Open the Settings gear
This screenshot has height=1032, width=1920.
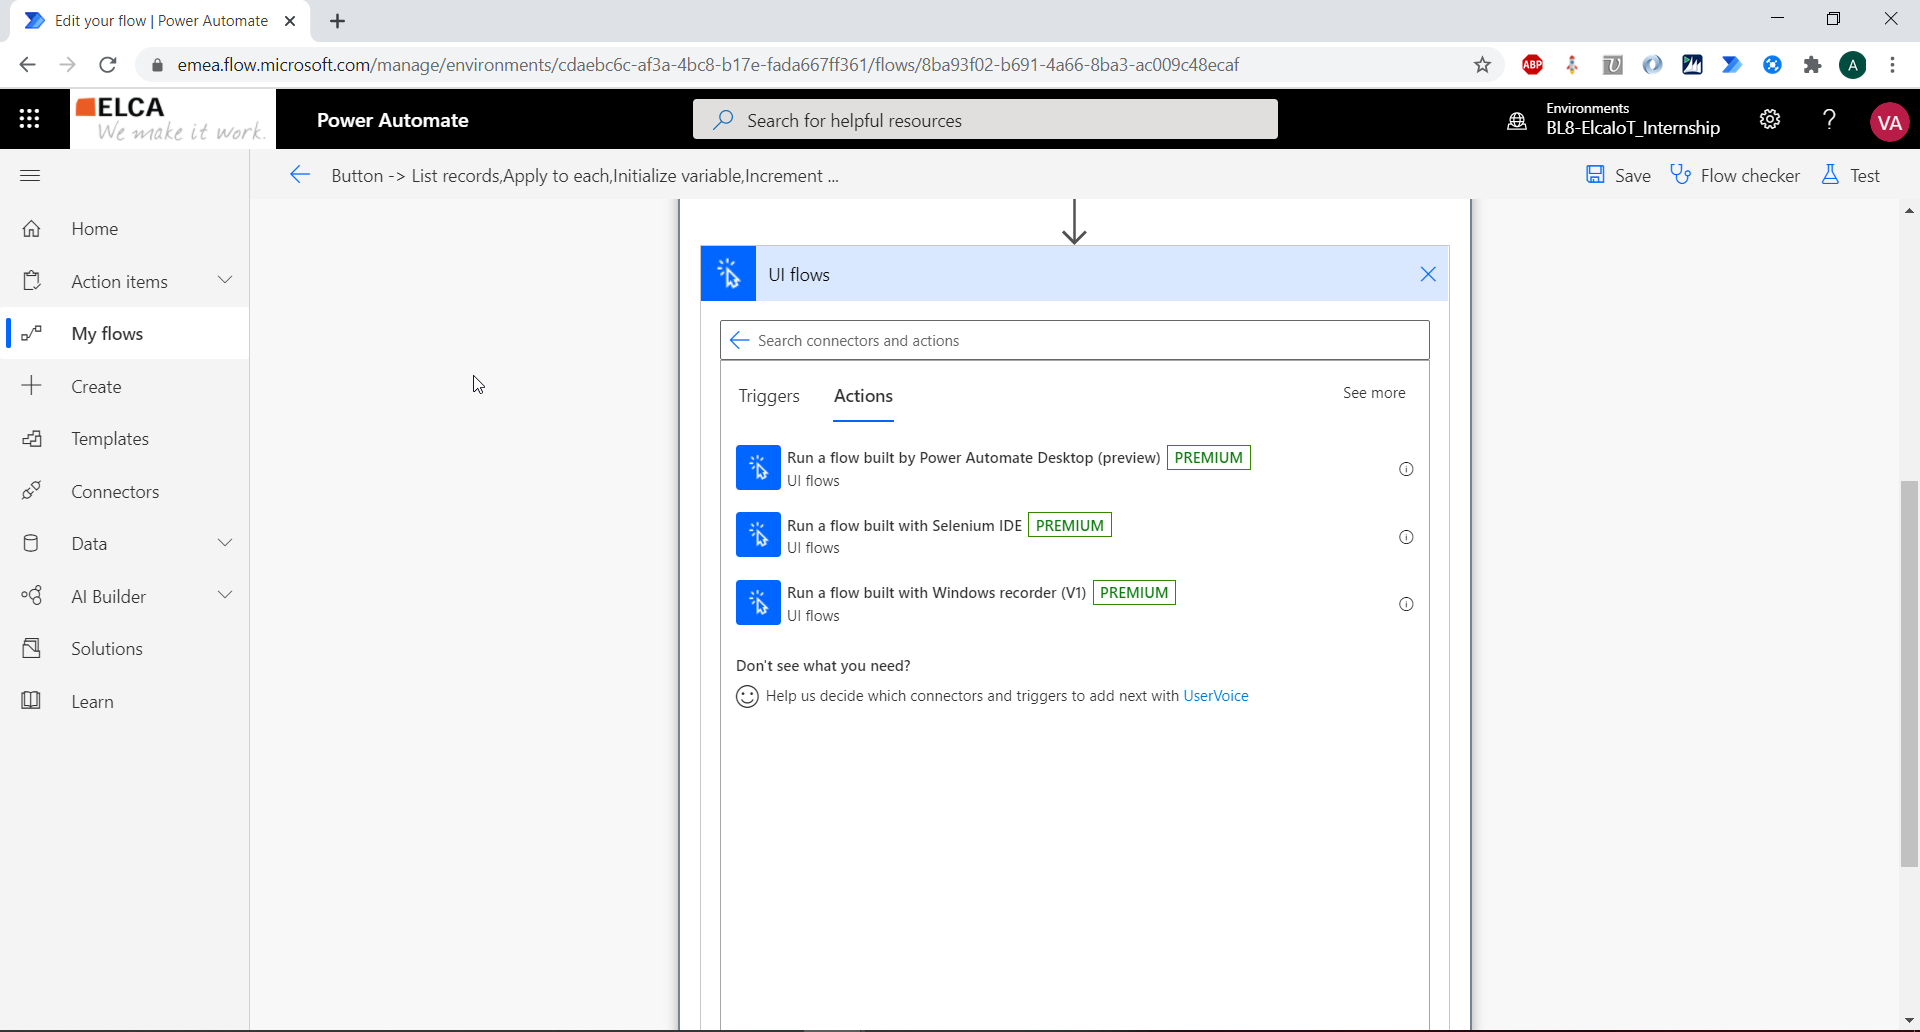[x=1770, y=119]
